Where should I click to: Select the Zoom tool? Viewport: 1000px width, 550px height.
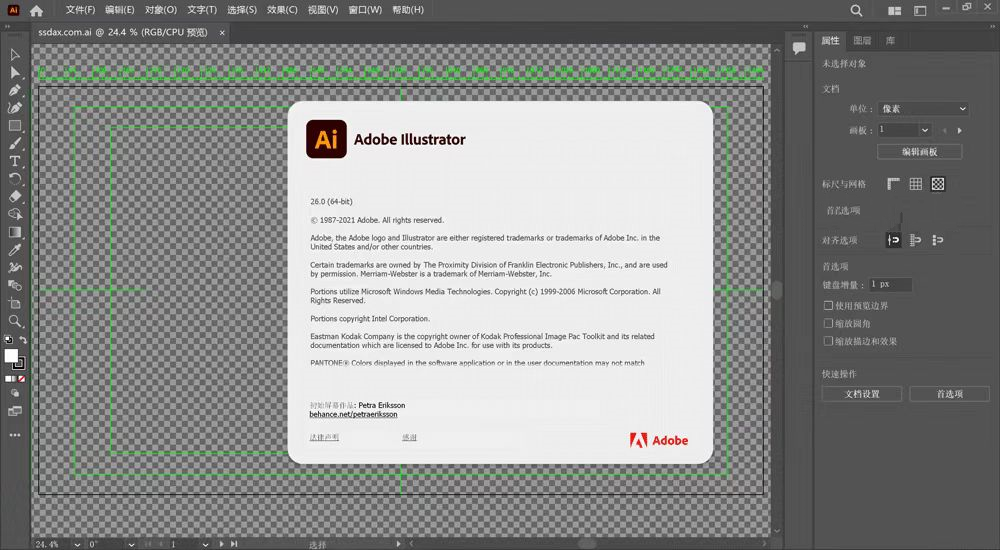[x=15, y=321]
